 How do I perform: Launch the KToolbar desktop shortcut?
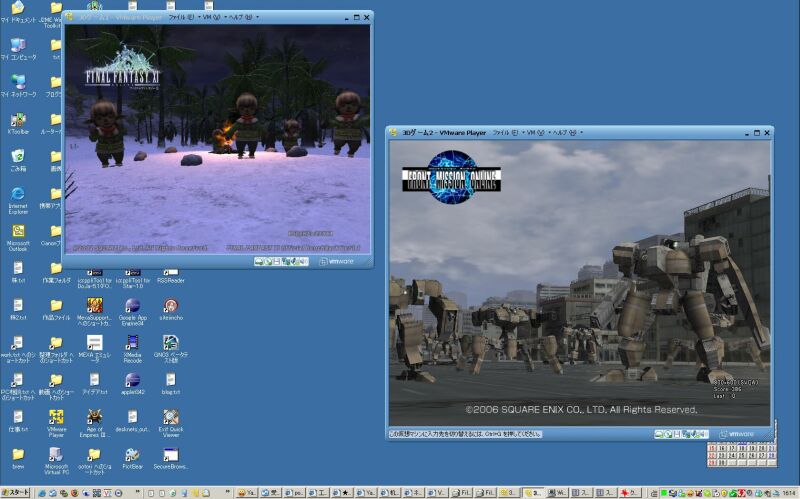pos(18,123)
